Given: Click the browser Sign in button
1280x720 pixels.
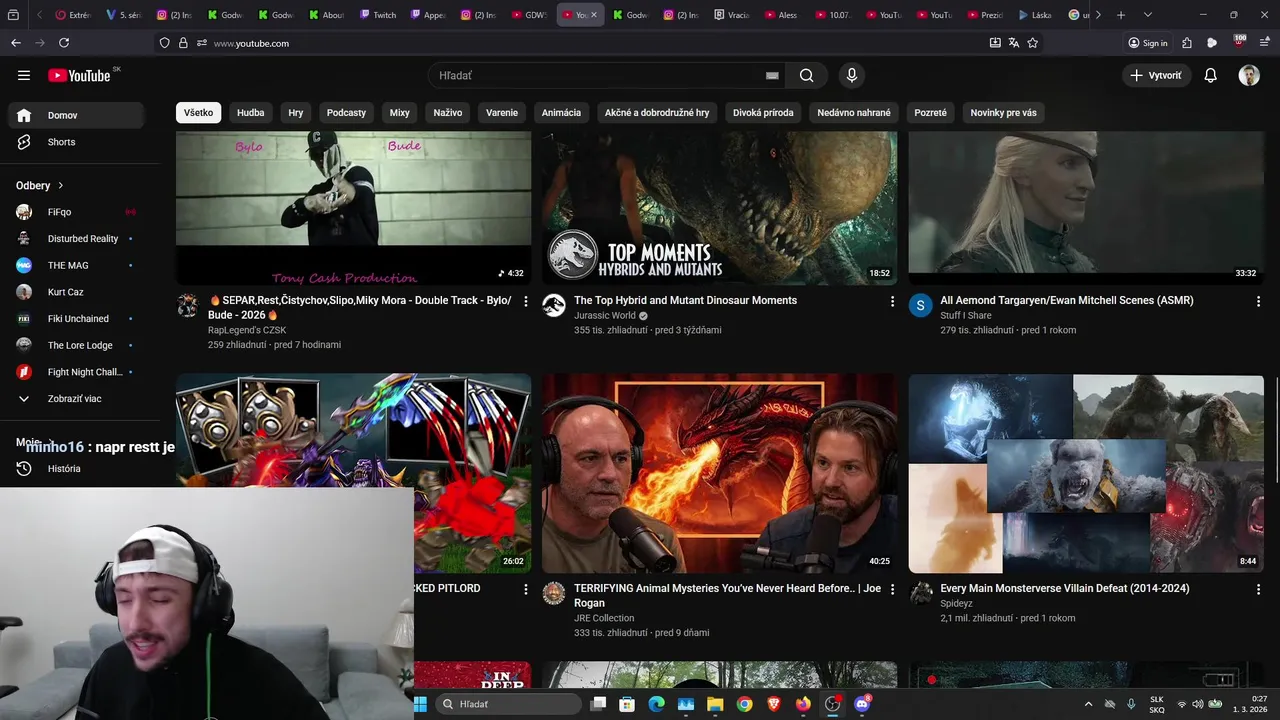Looking at the screenshot, I should pos(1148,43).
